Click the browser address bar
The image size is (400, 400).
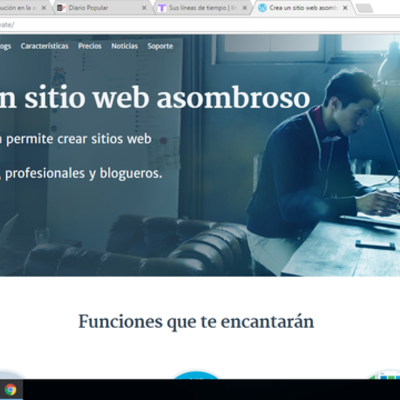[200, 24]
